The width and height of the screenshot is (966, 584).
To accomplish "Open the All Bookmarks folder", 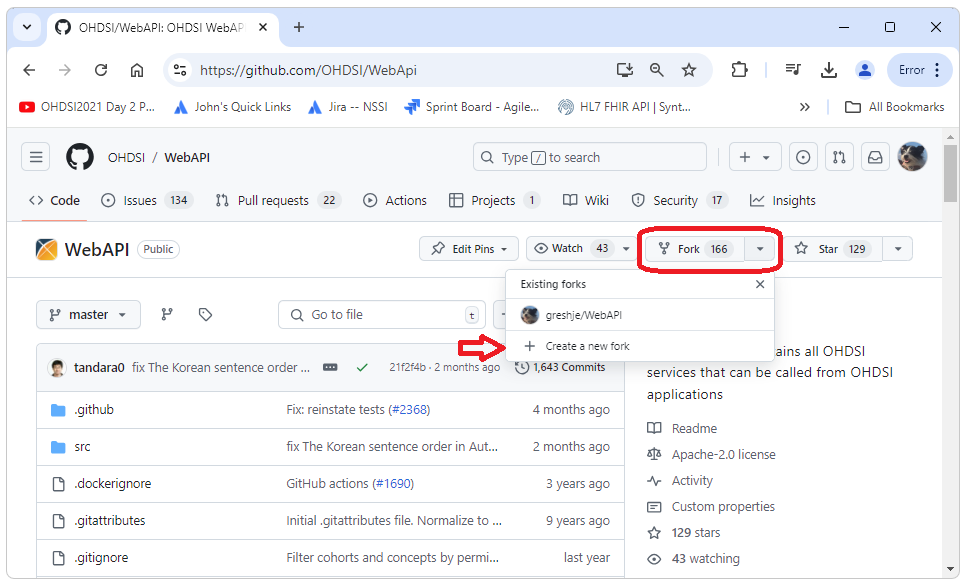I will coord(894,107).
